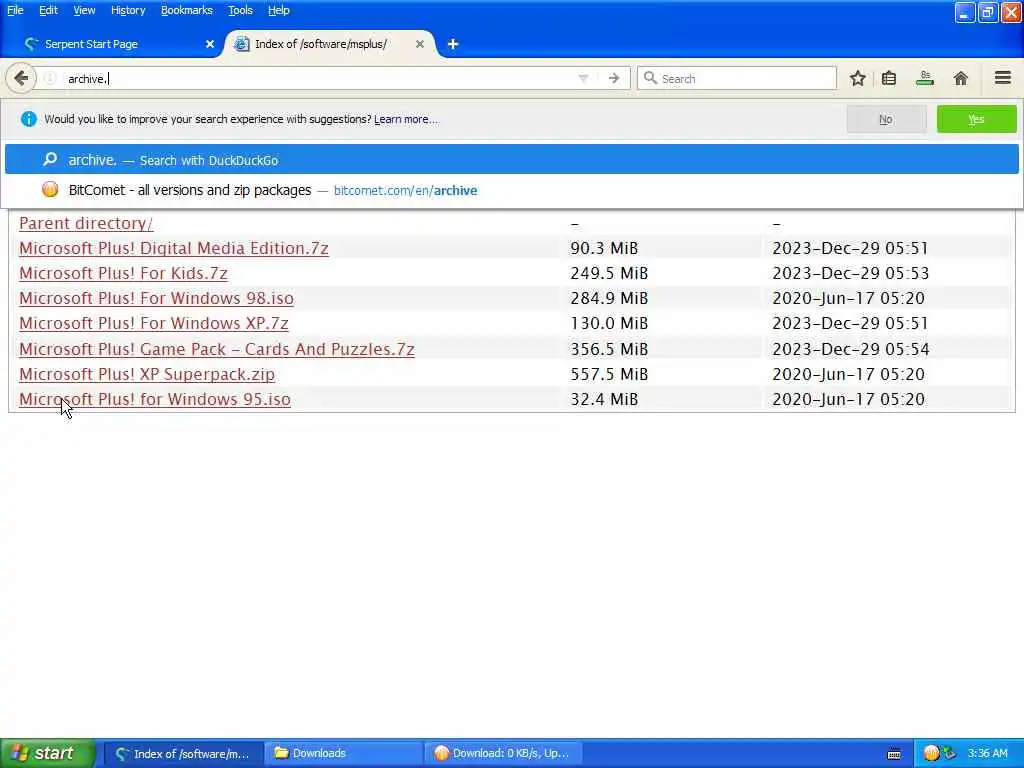Image resolution: width=1024 pixels, height=768 pixels.
Task: Click the BitComet suggestion favicon
Action: [x=50, y=189]
